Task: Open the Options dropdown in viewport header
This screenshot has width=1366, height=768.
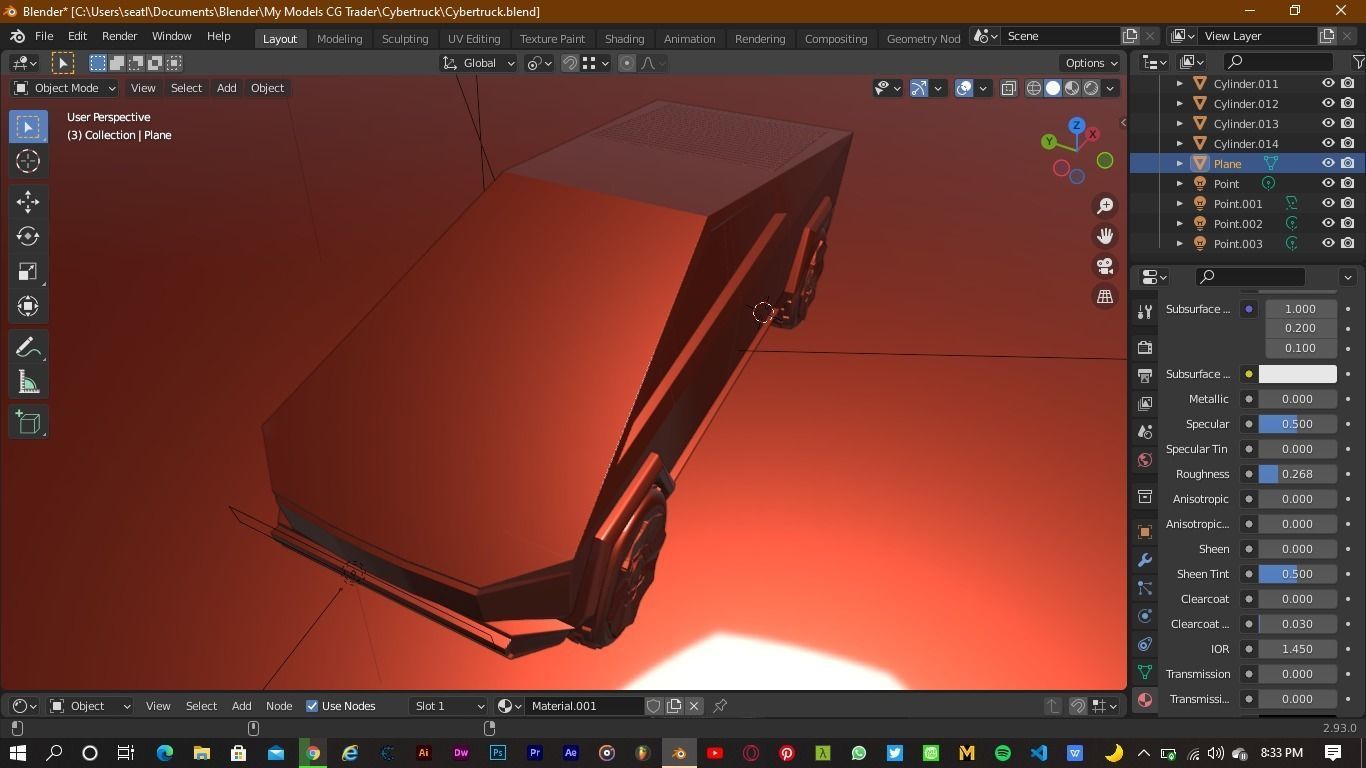Action: pyautogui.click(x=1091, y=63)
